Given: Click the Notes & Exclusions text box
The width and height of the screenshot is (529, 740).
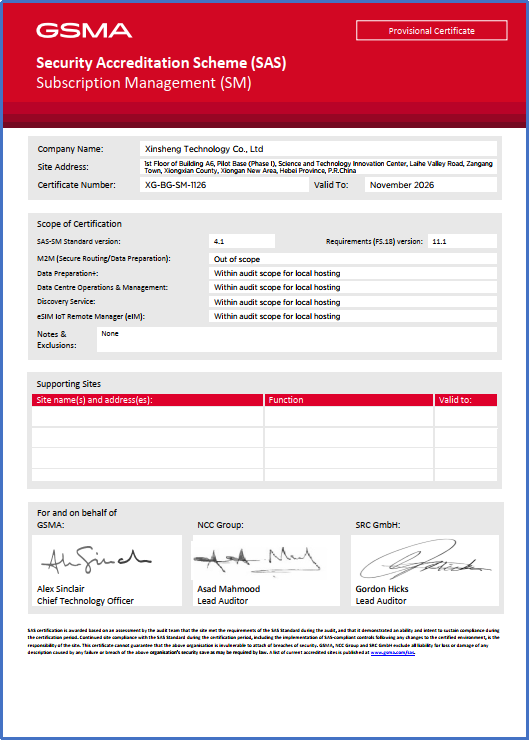Looking at the screenshot, I should (x=297, y=339).
